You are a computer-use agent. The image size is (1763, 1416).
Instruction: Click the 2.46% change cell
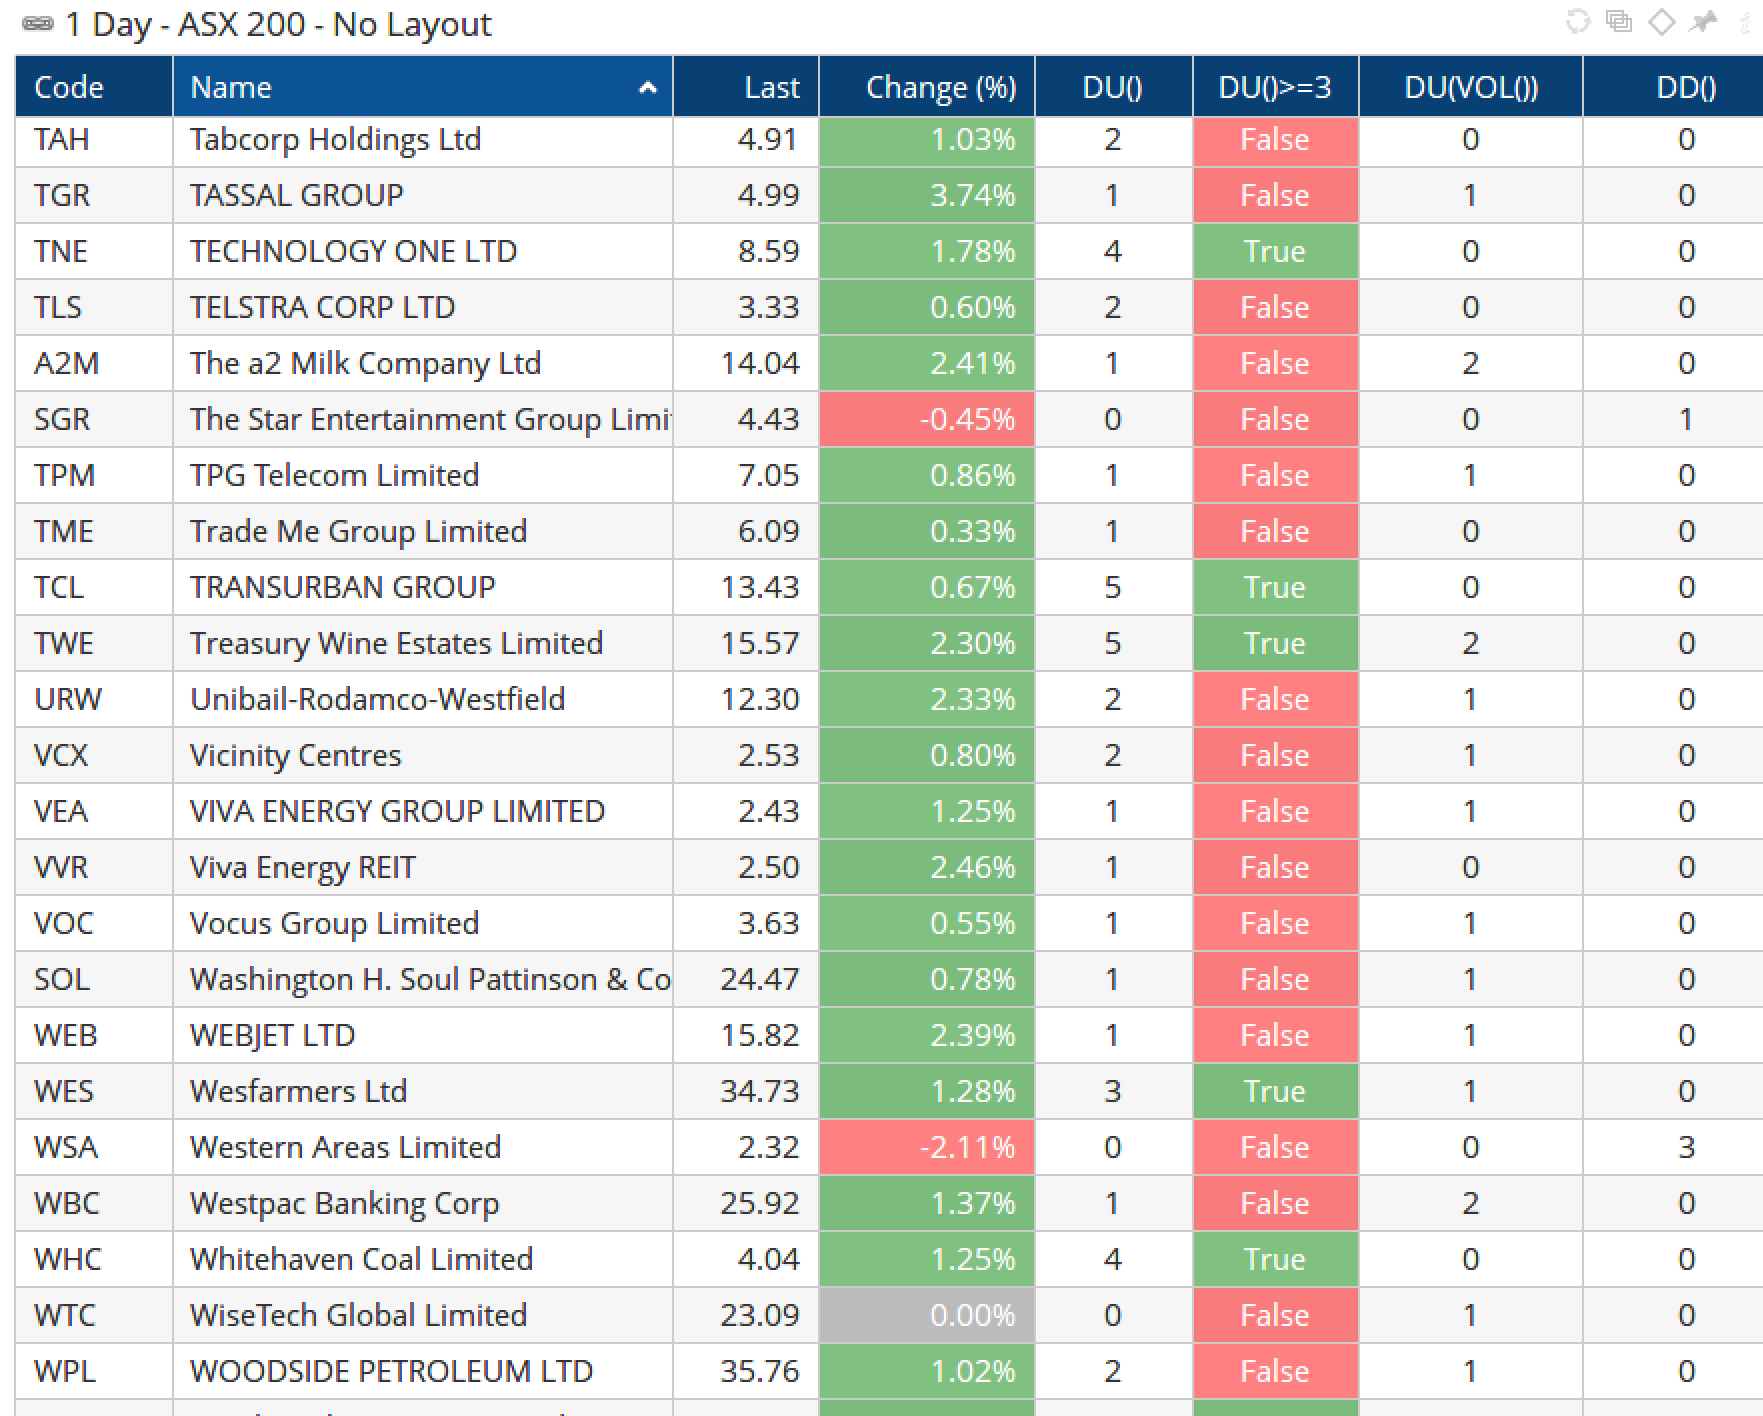(x=927, y=867)
